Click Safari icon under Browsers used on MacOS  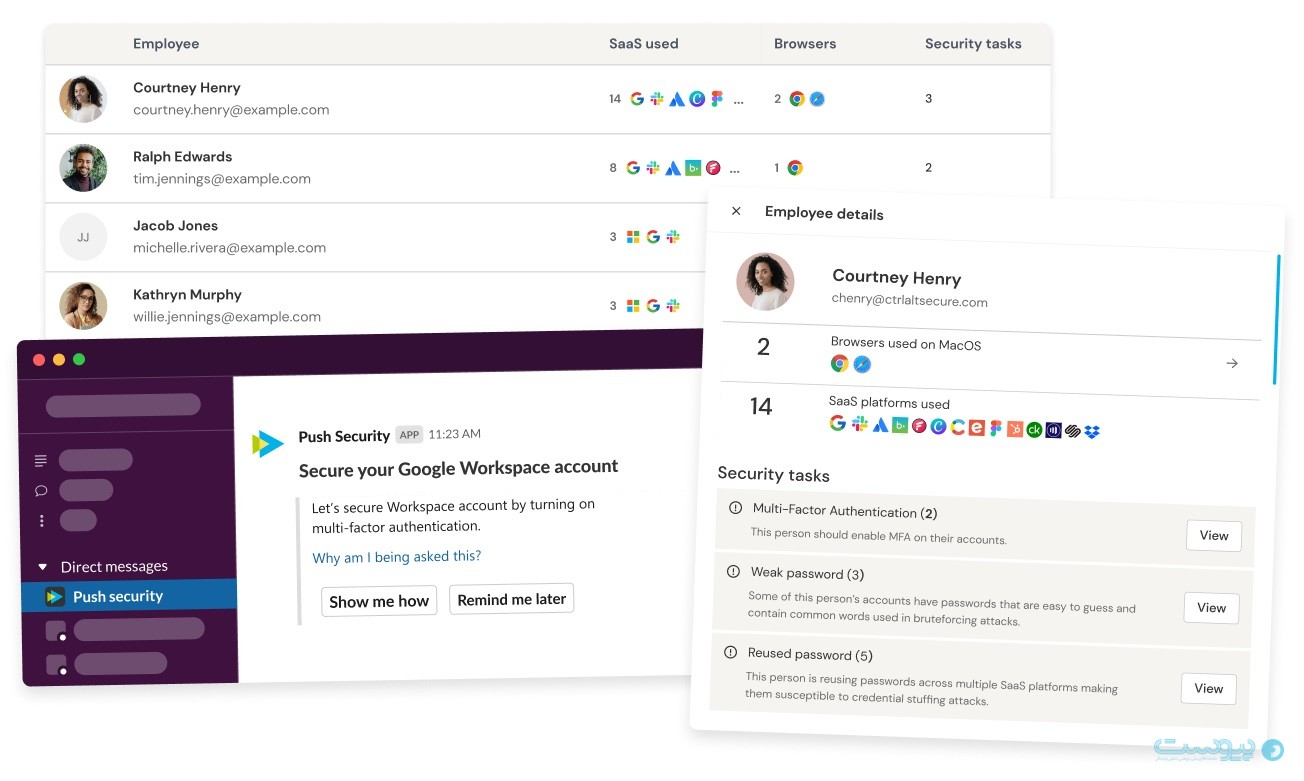(862, 365)
